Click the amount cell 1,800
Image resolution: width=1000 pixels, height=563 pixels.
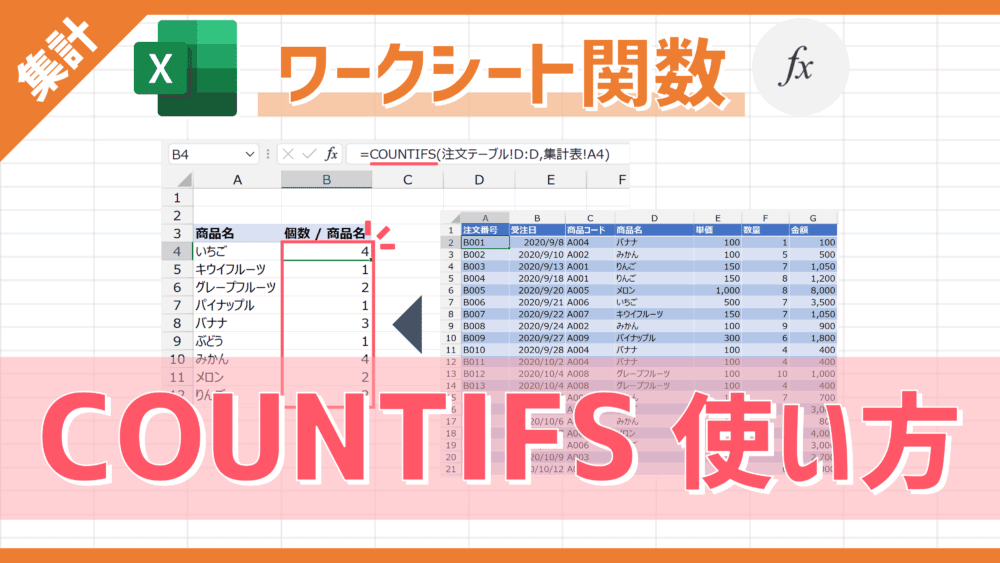[812, 338]
